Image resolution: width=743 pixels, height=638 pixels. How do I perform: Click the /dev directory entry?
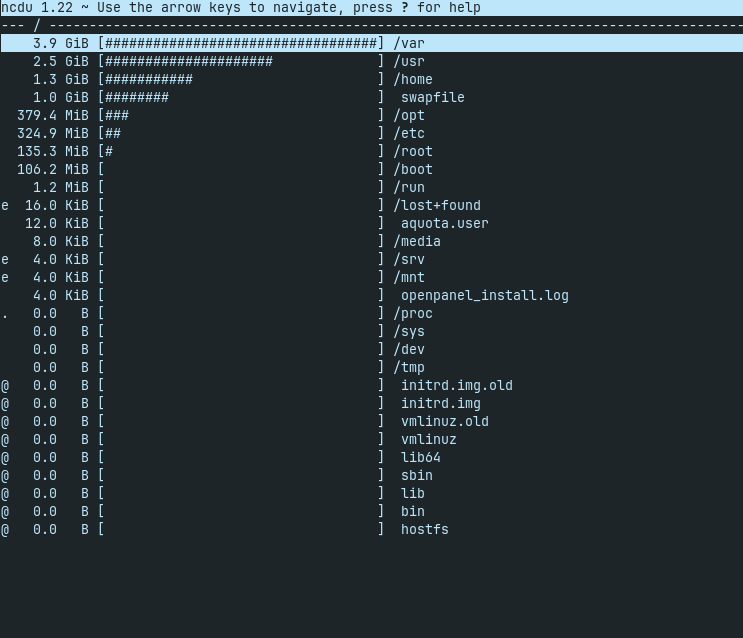(x=372, y=349)
